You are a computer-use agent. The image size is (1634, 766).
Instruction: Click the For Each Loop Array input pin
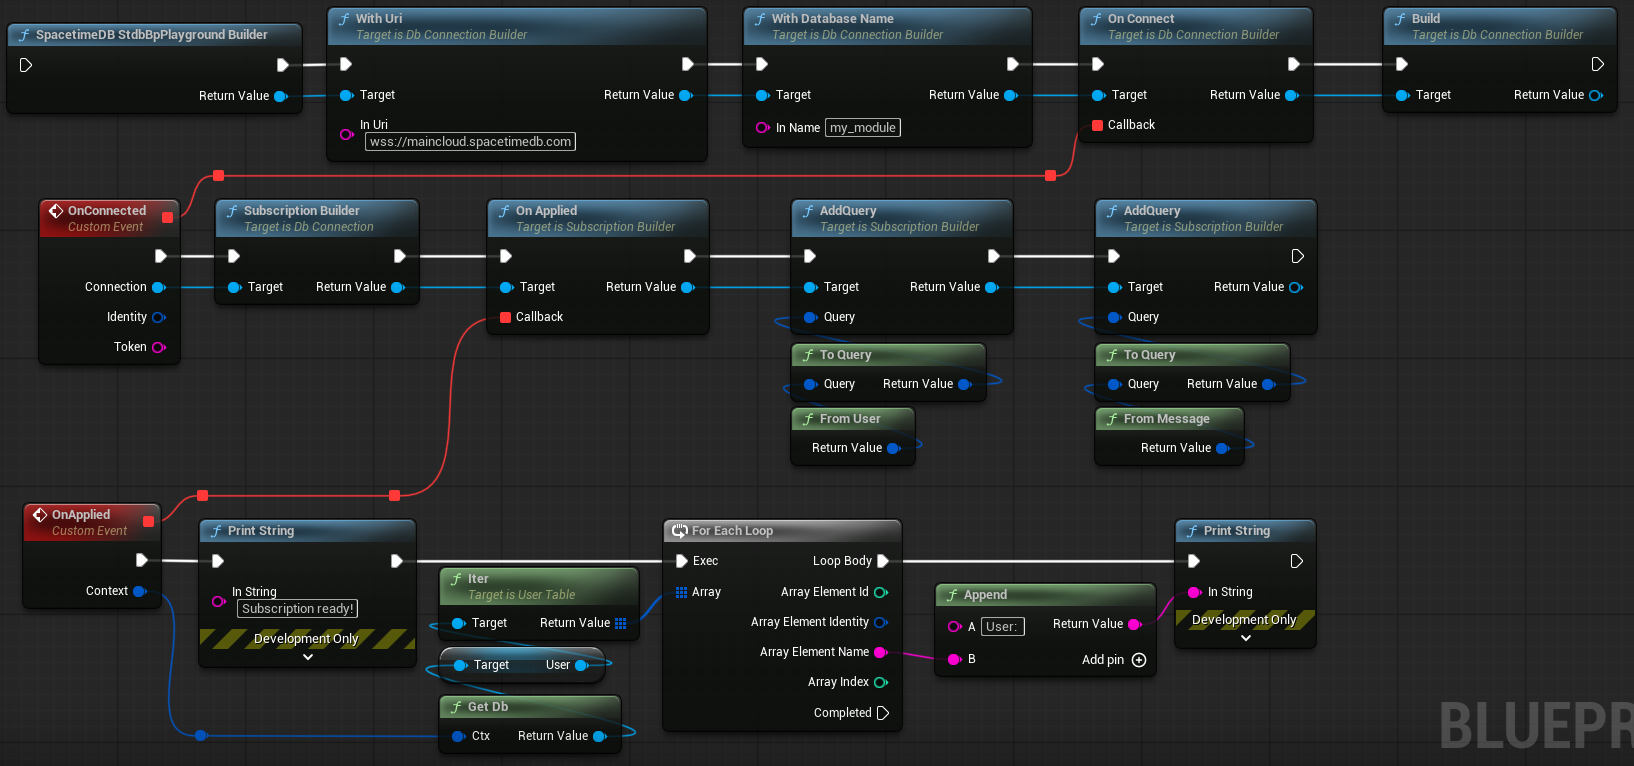coord(682,592)
